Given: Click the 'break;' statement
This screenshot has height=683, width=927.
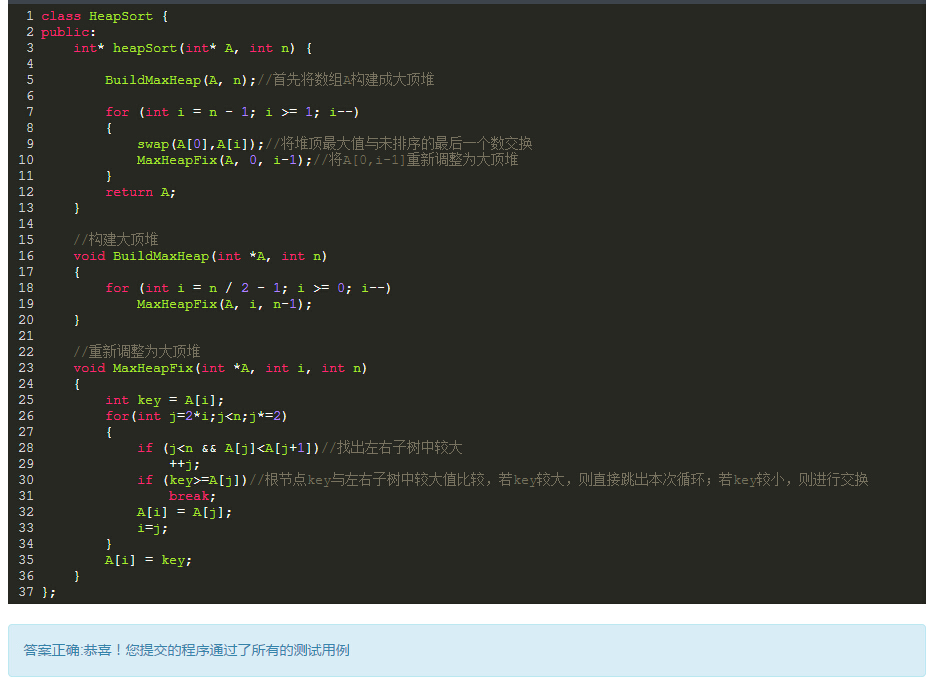Looking at the screenshot, I should click(x=192, y=496).
